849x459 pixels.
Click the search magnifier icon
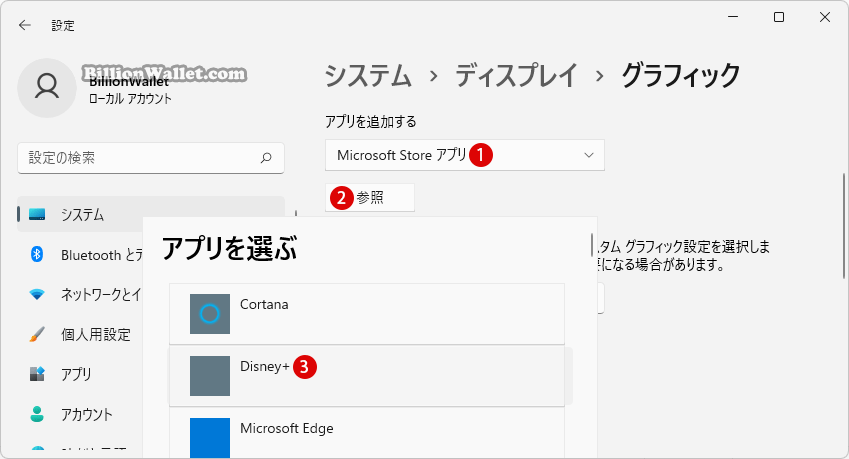coord(266,158)
